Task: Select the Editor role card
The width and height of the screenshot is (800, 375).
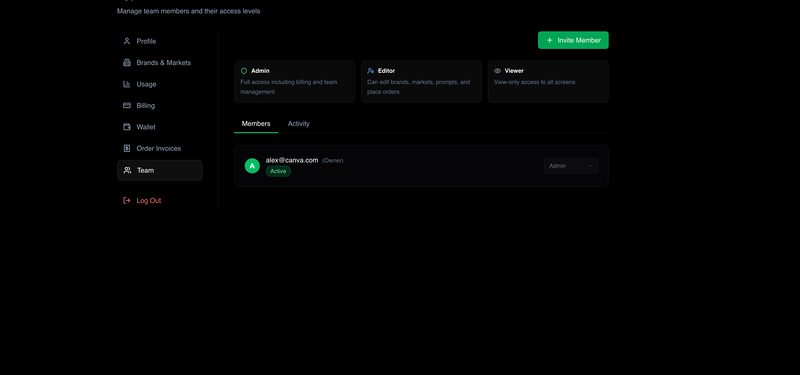Action: pos(421,82)
